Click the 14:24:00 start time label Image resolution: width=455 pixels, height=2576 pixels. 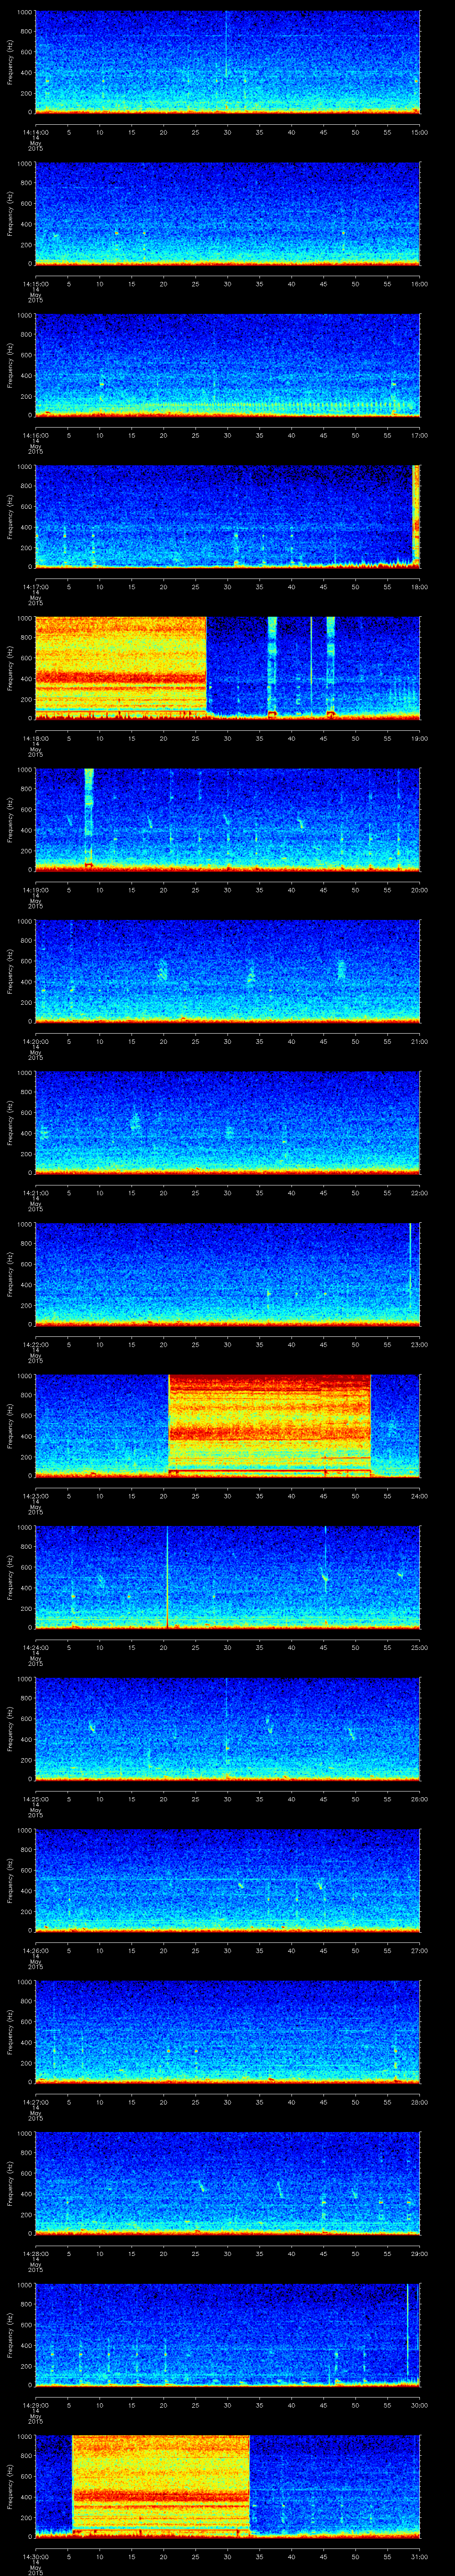coord(35,1647)
